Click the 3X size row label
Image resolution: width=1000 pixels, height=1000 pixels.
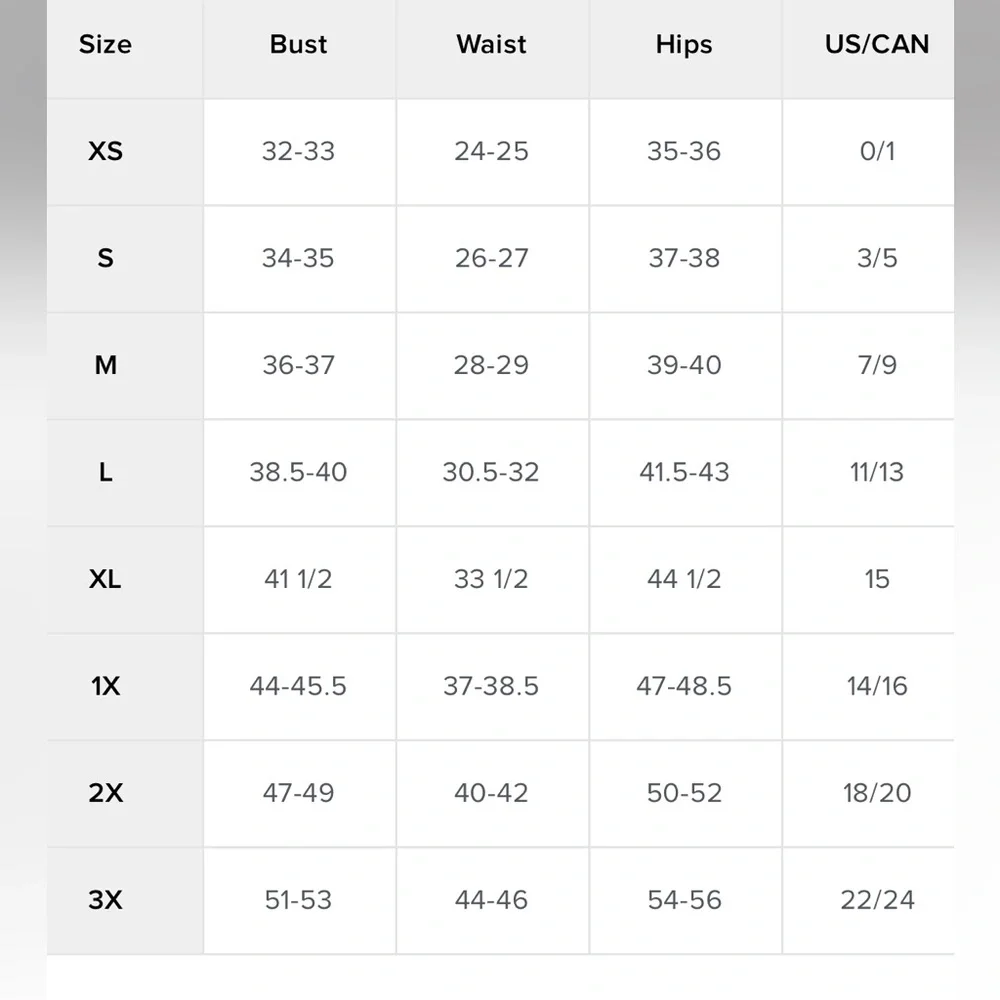click(105, 900)
